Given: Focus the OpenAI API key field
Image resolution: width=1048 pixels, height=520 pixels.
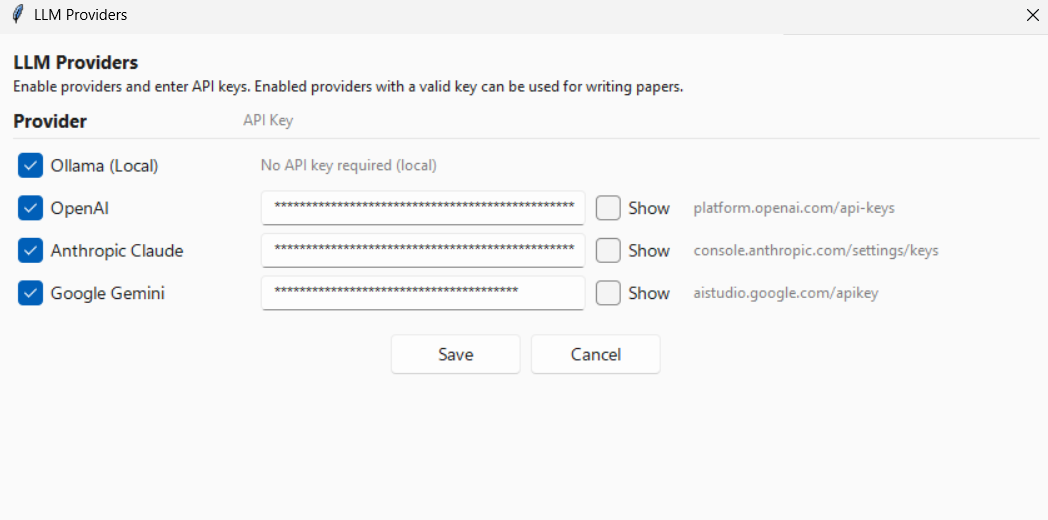Looking at the screenshot, I should coord(423,208).
